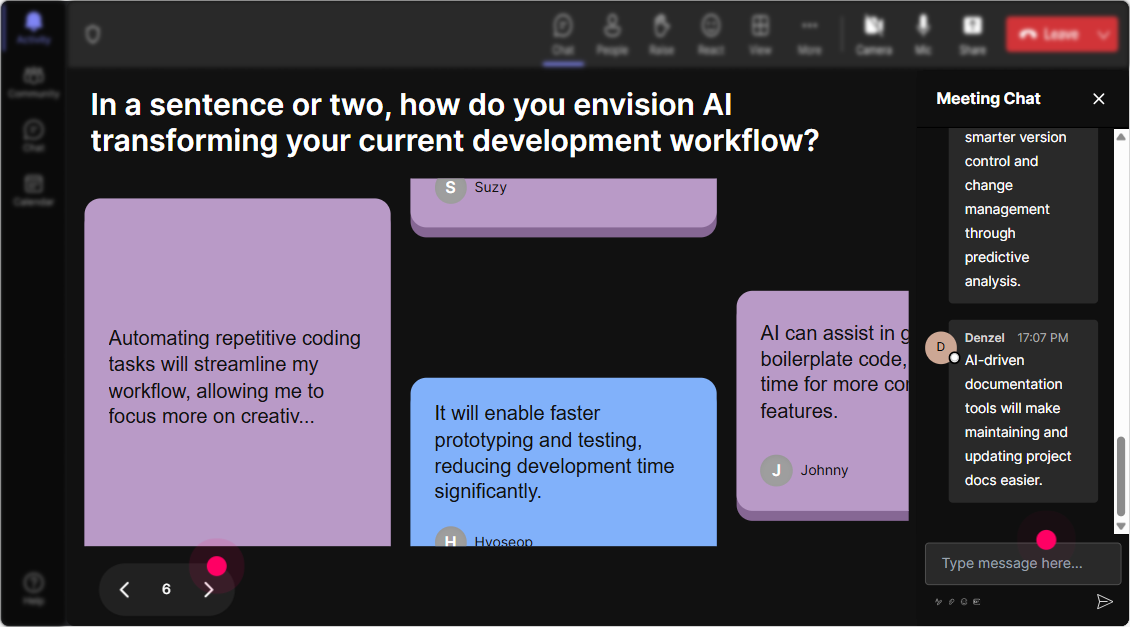Click the 'Meeting Chat' panel title

click(x=988, y=99)
